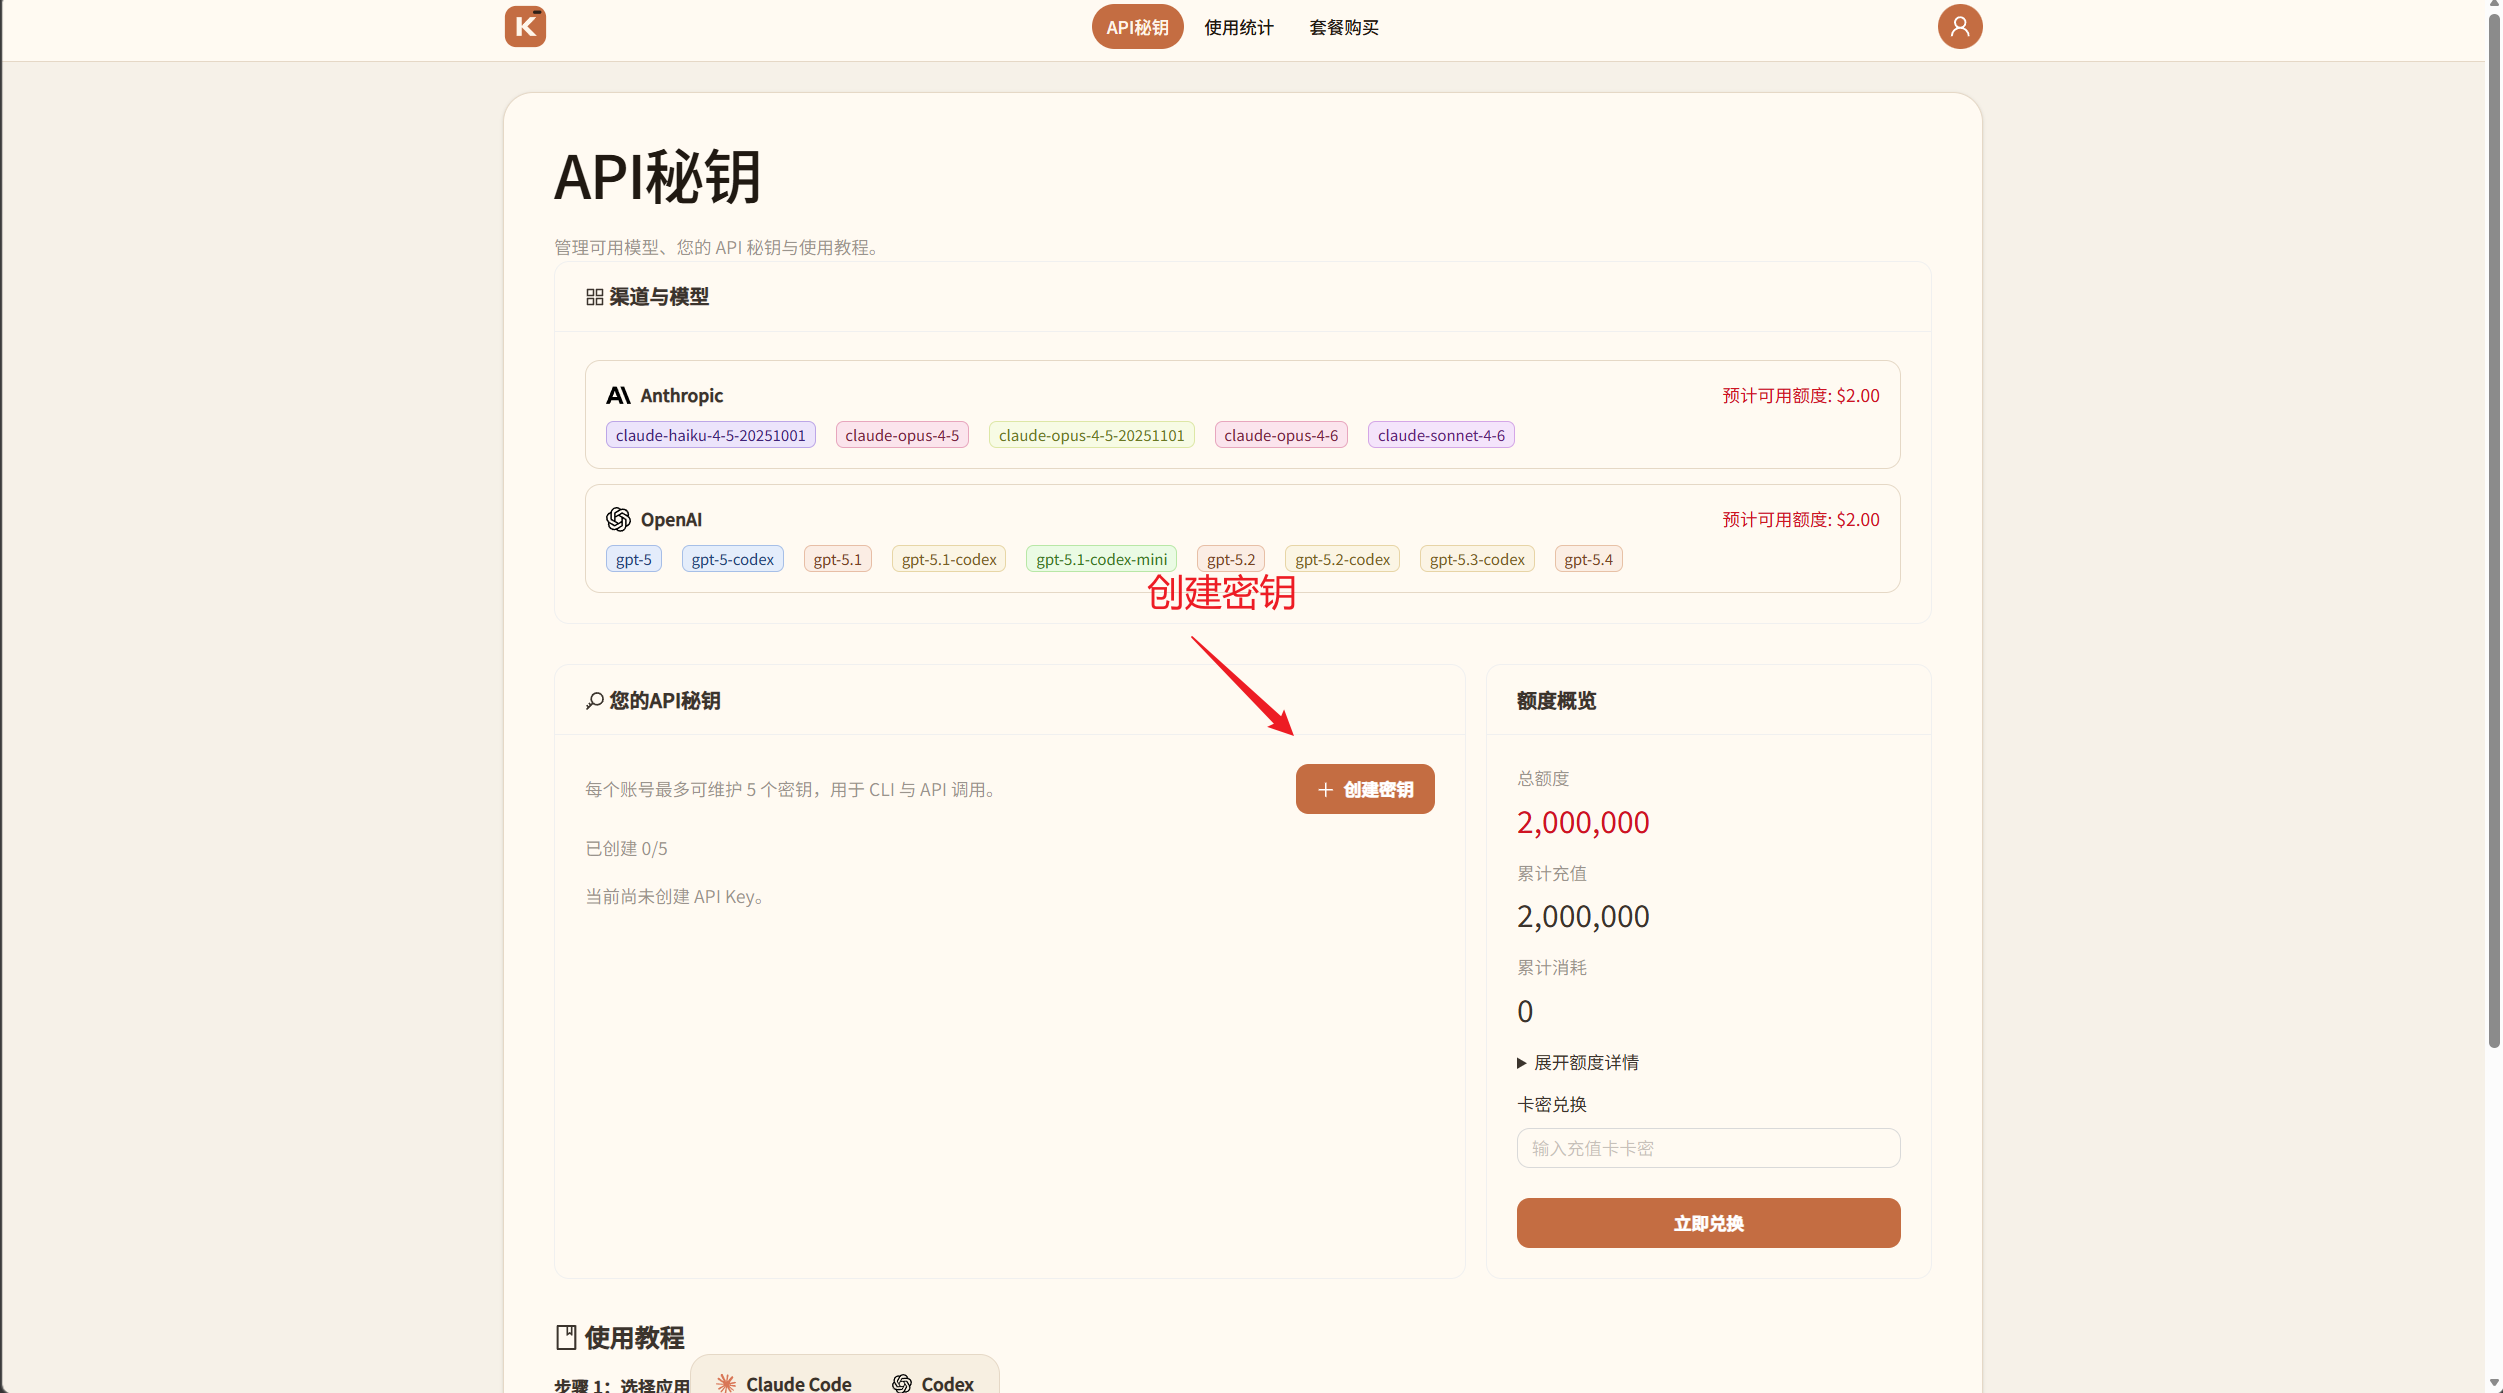Image resolution: width=2503 pixels, height=1393 pixels.
Task: Click the claude-opus-4-6 model tag
Action: [1280, 436]
